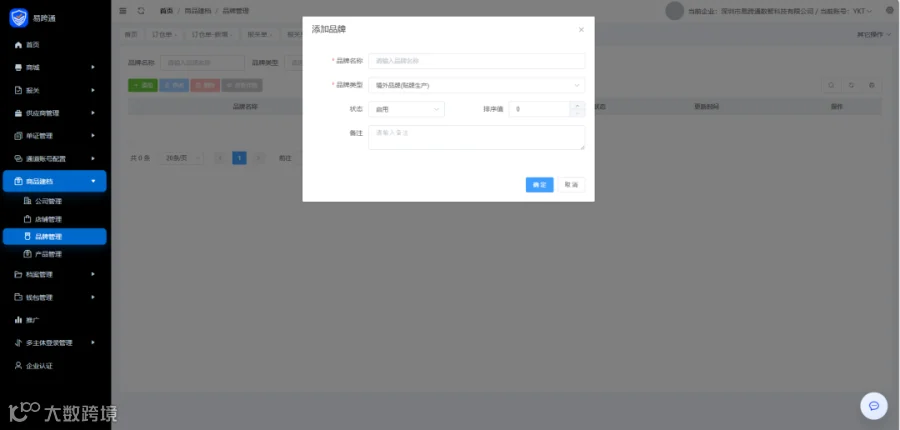Focus the 备注 textarea in the dialog
Viewport: 900px width, 430px height.
tap(476, 138)
